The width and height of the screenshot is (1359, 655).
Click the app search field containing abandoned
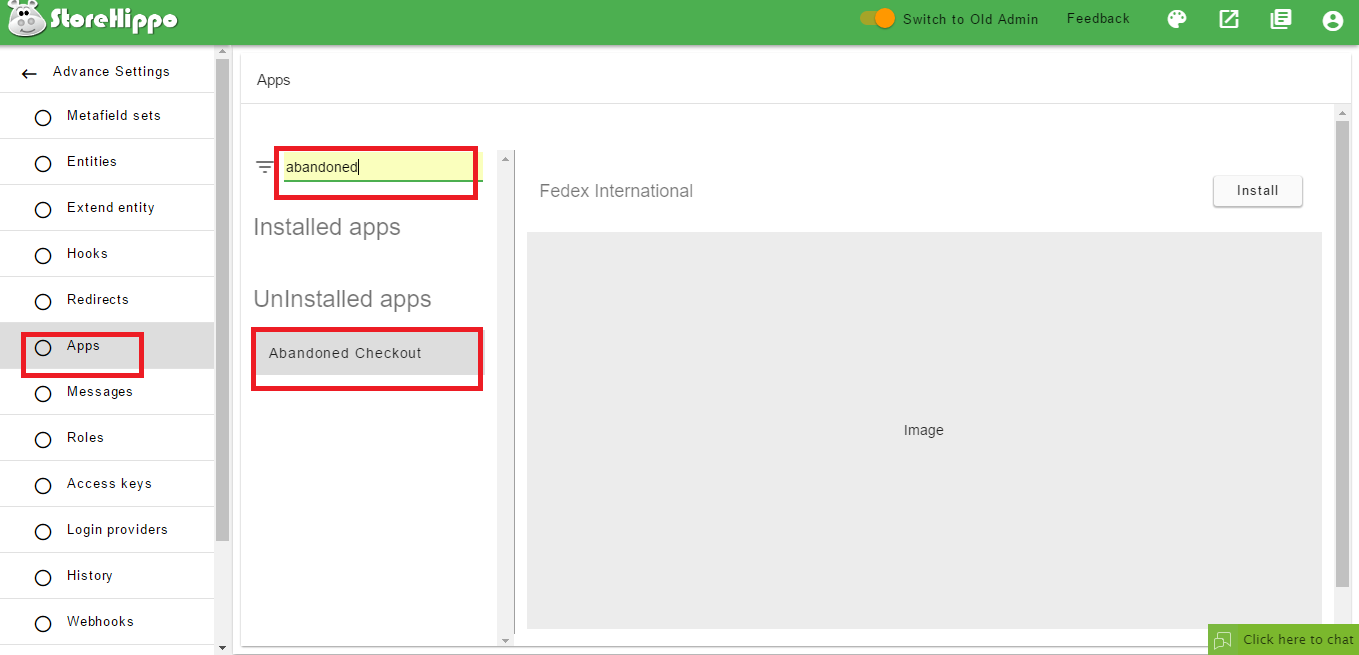point(382,167)
